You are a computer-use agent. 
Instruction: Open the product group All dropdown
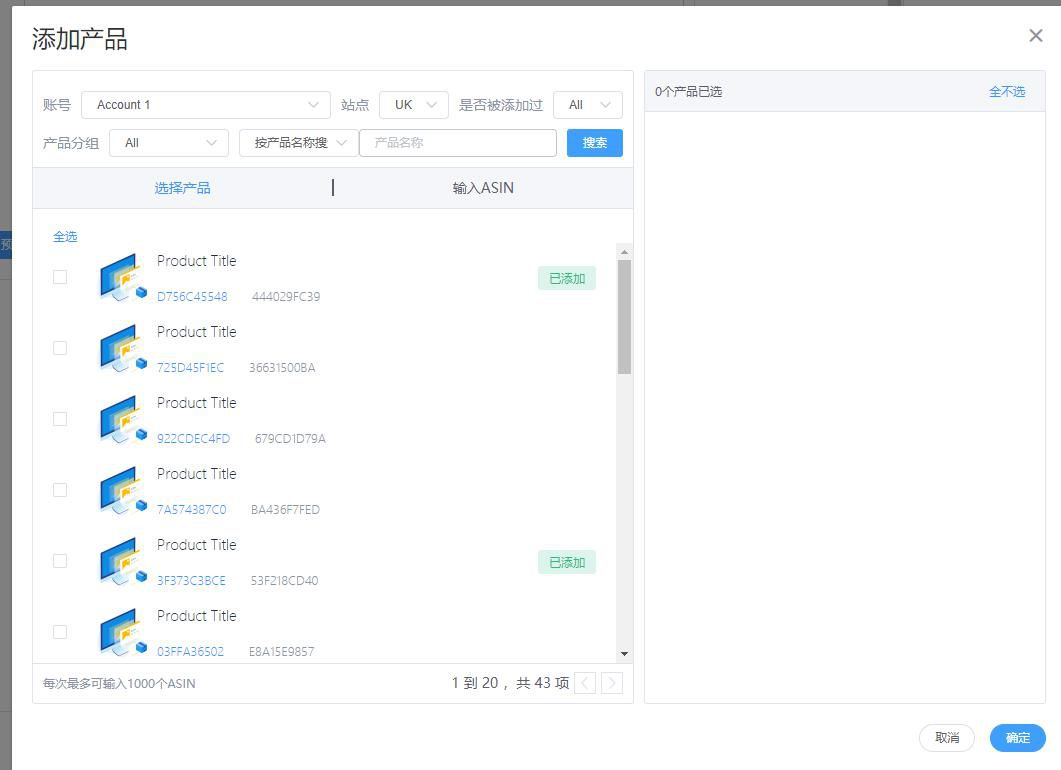click(x=168, y=143)
